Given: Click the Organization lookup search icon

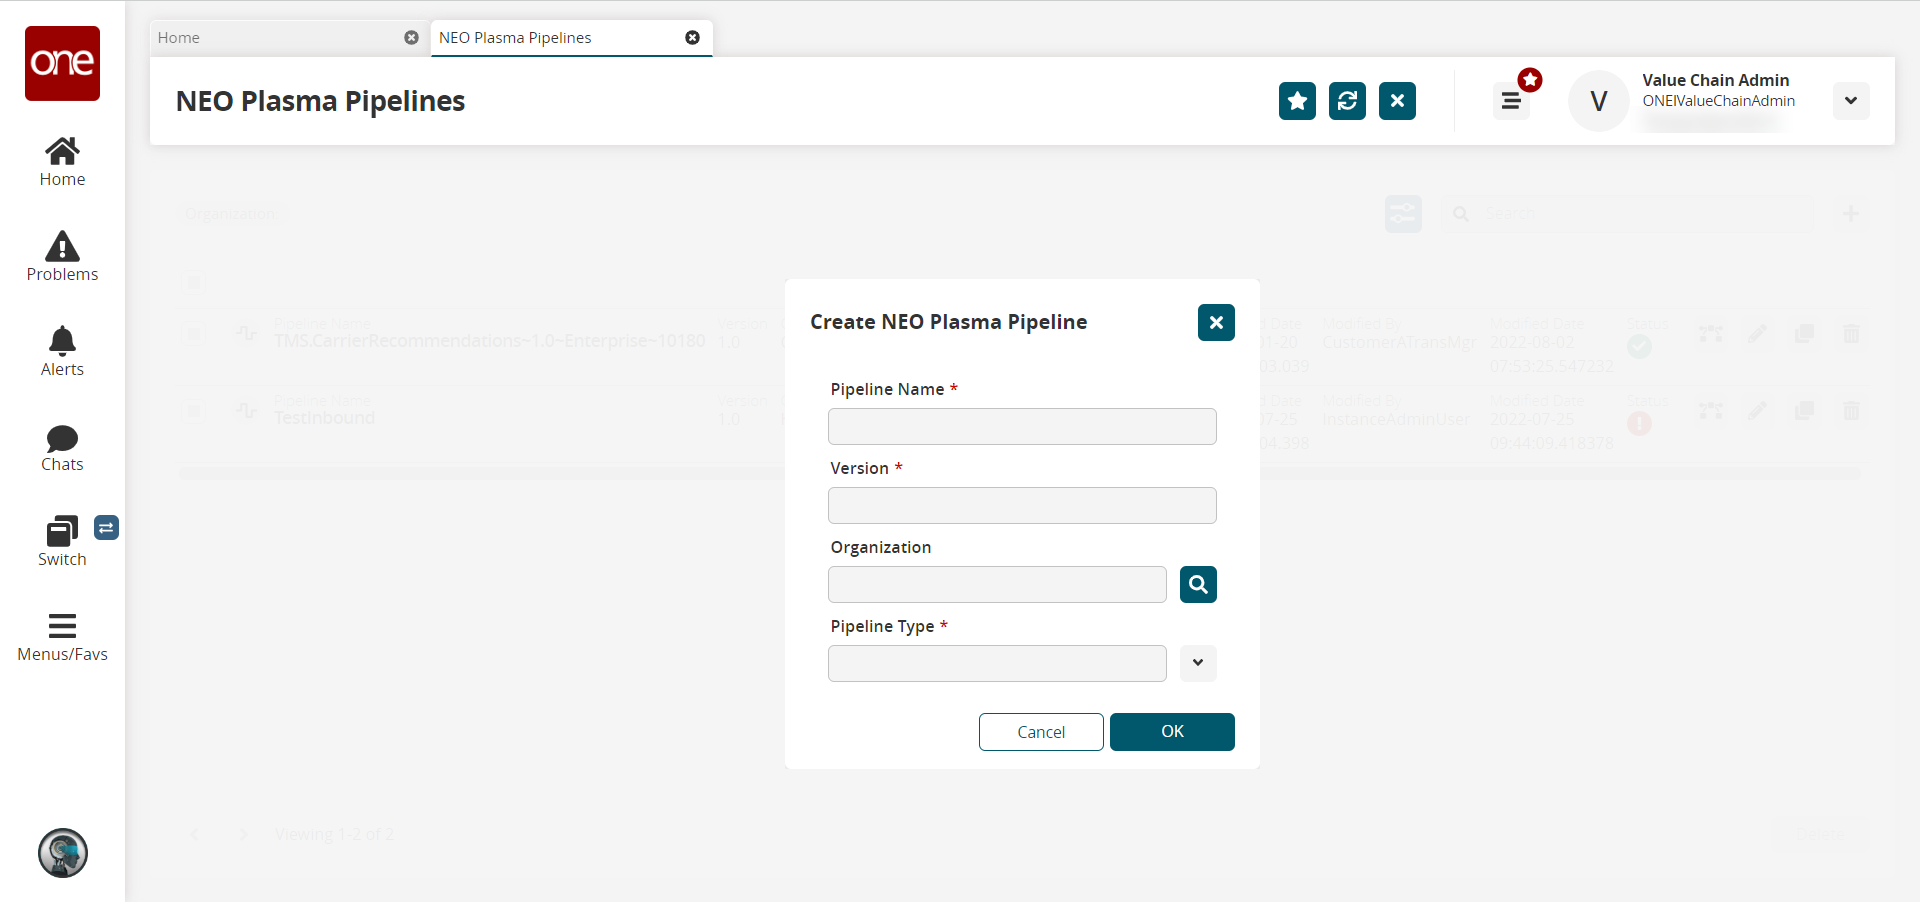Looking at the screenshot, I should pos(1198,585).
